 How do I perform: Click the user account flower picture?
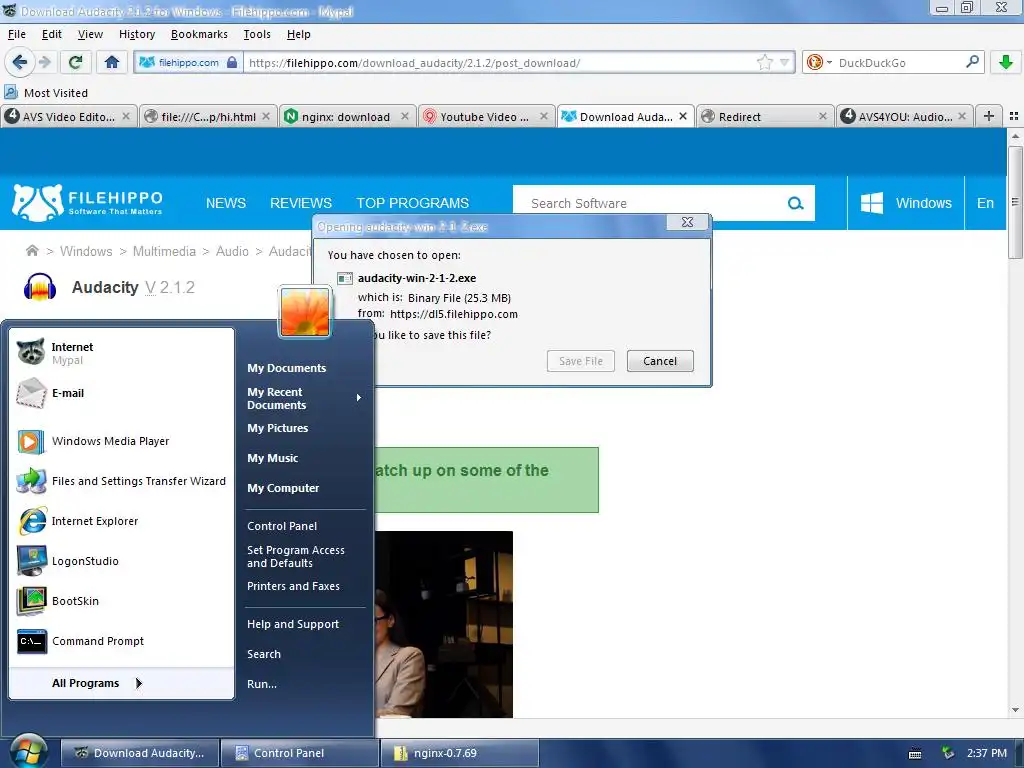[304, 312]
